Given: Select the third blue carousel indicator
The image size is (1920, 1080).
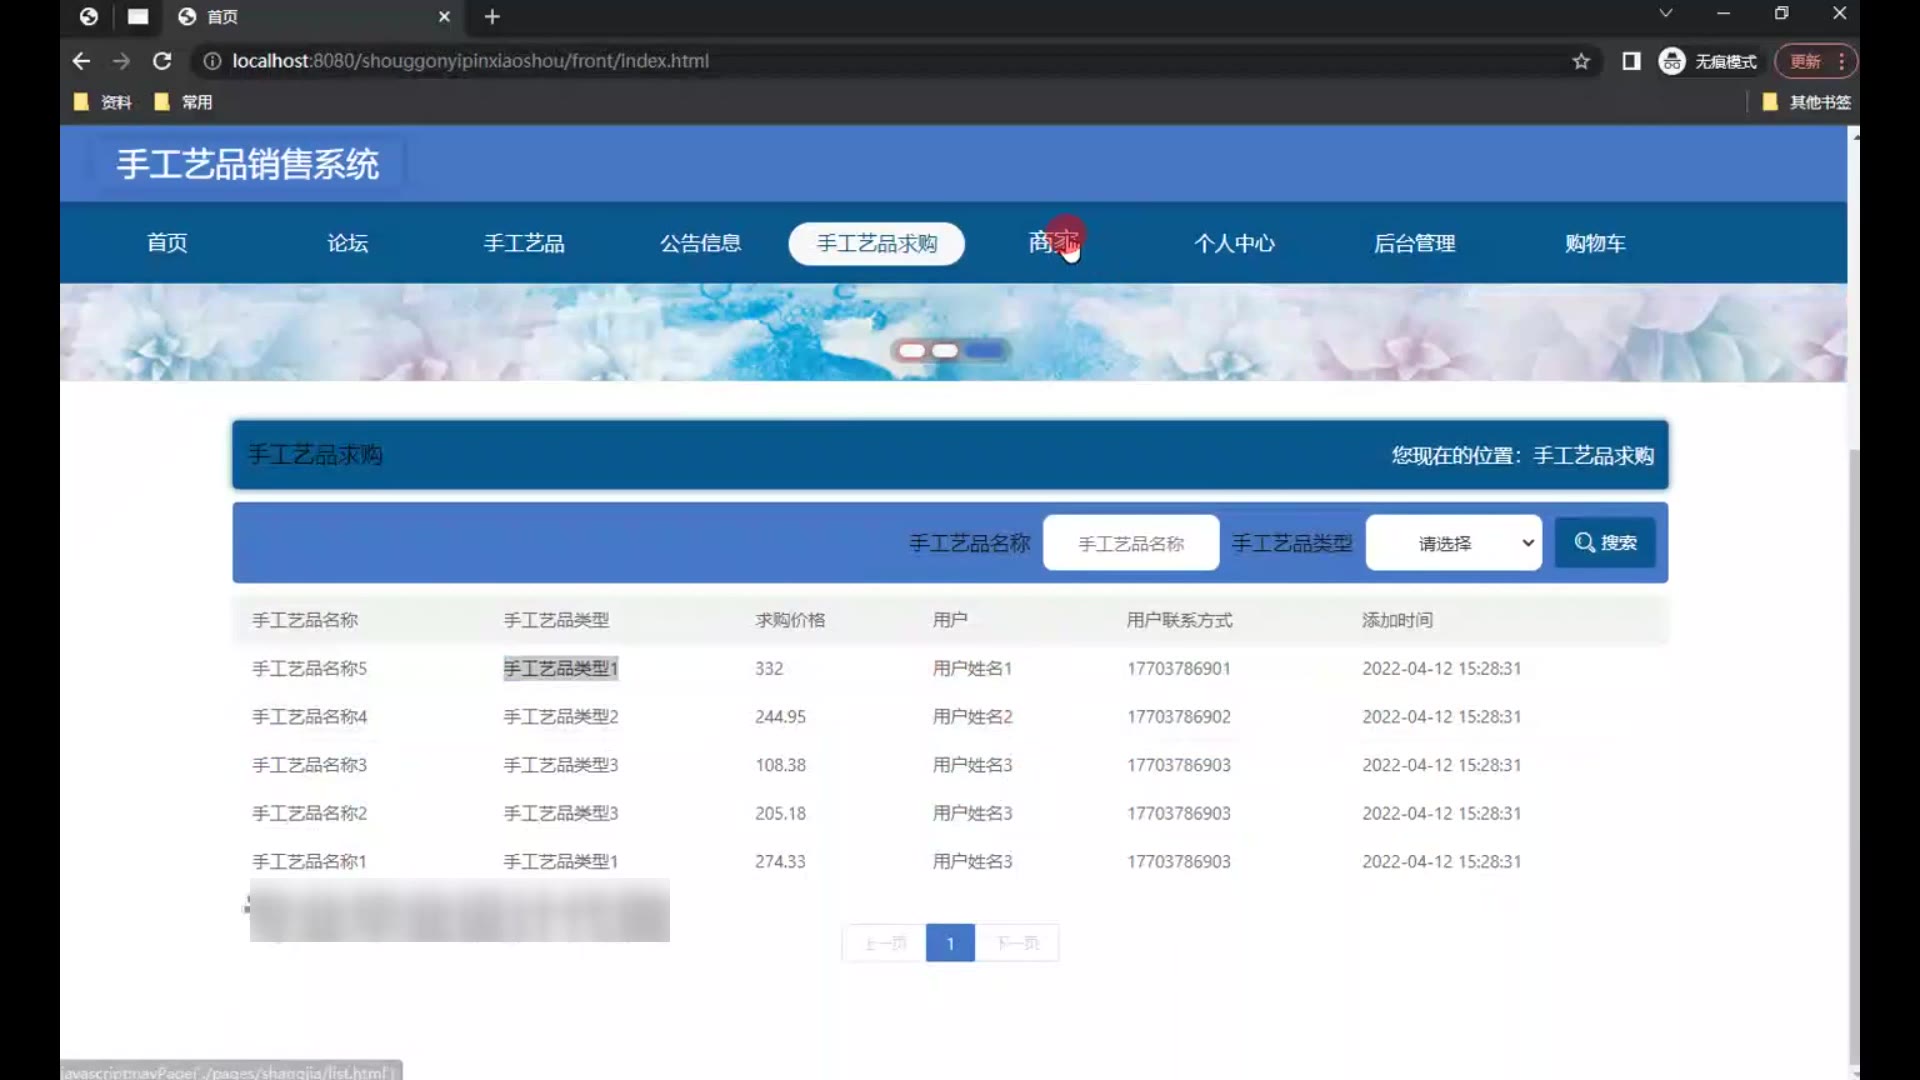Looking at the screenshot, I should coord(985,350).
